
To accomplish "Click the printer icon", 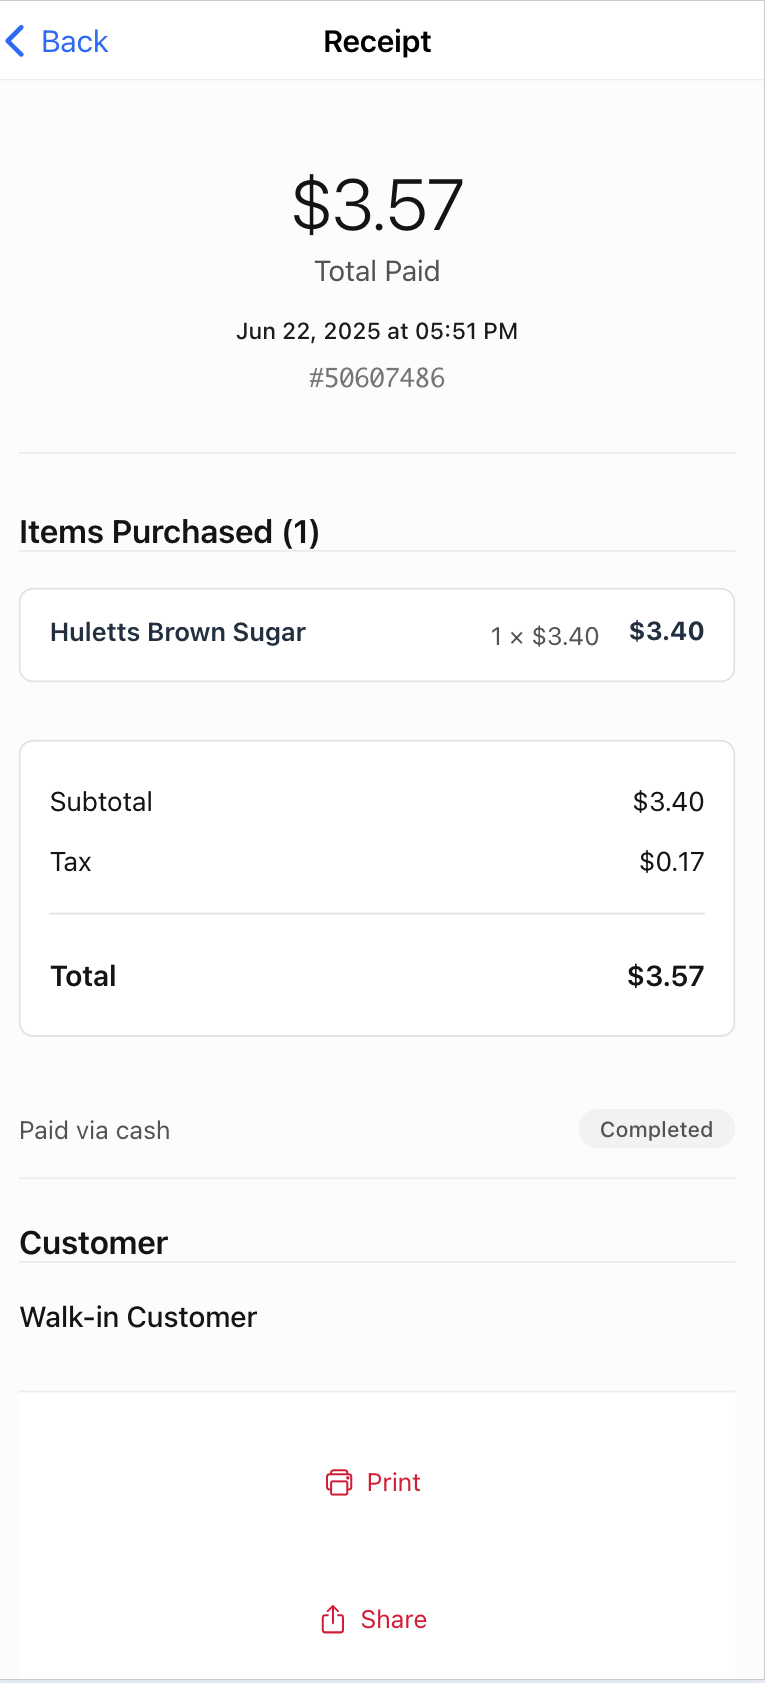I will pyautogui.click(x=339, y=1482).
